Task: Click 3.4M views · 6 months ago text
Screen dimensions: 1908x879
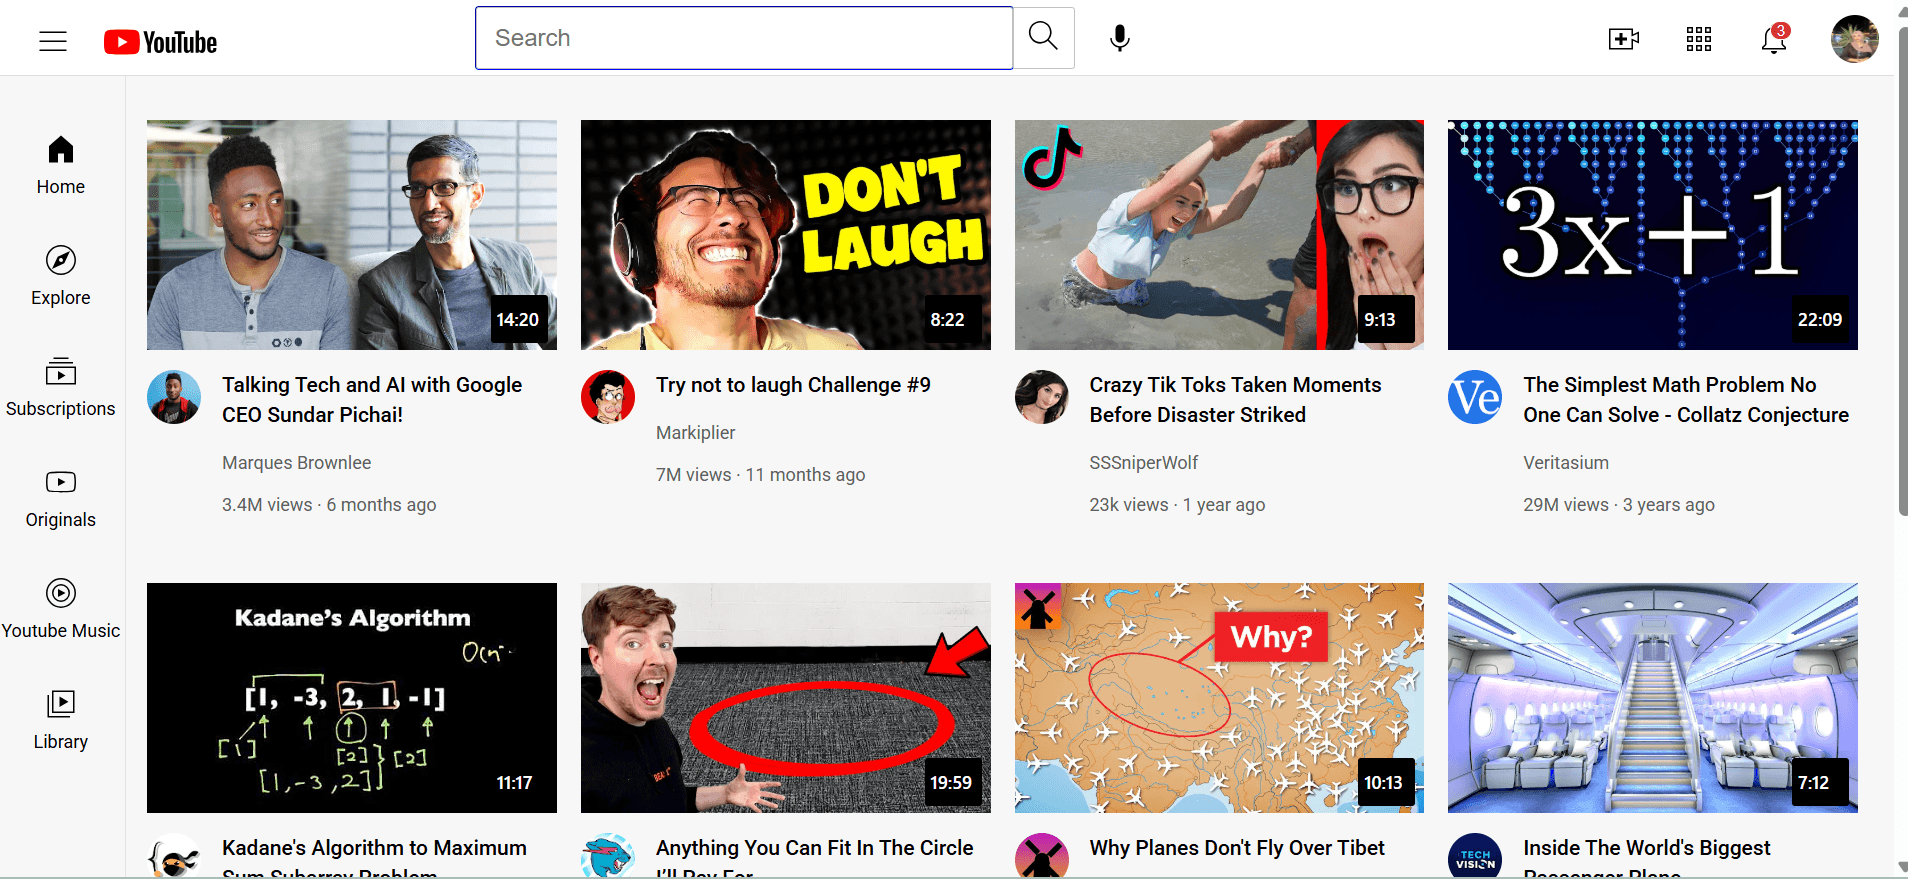Action: point(329,505)
